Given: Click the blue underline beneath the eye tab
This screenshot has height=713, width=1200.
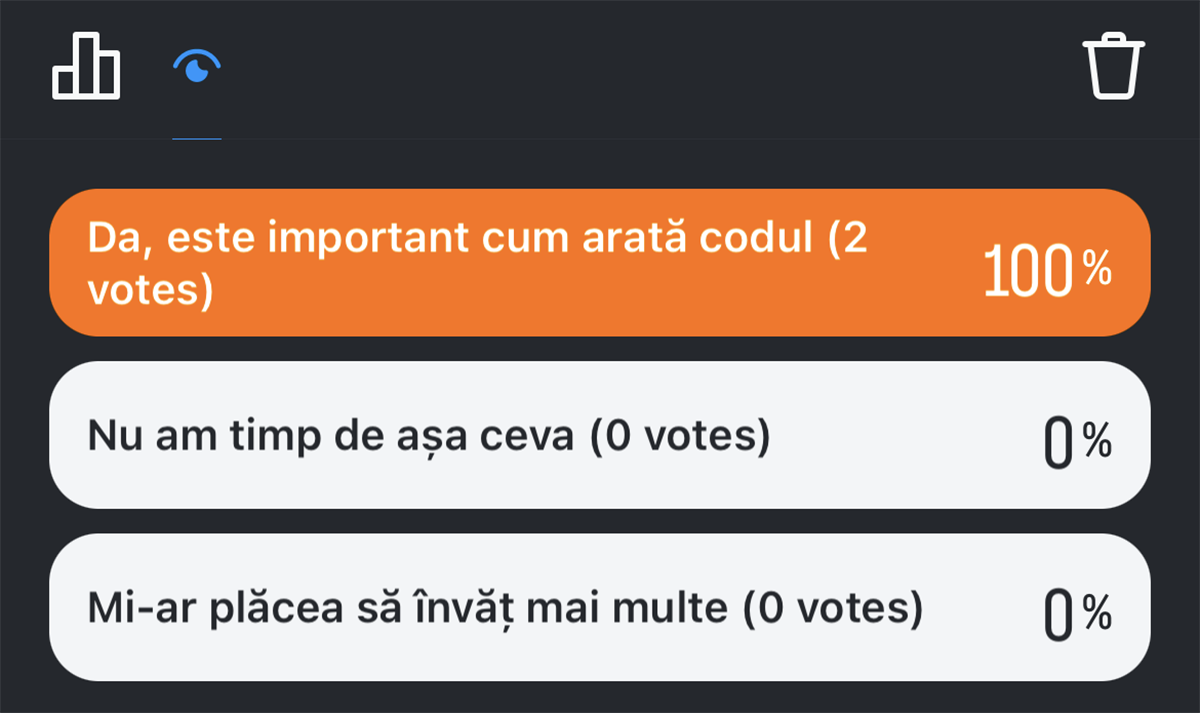Looking at the screenshot, I should click(x=197, y=138).
